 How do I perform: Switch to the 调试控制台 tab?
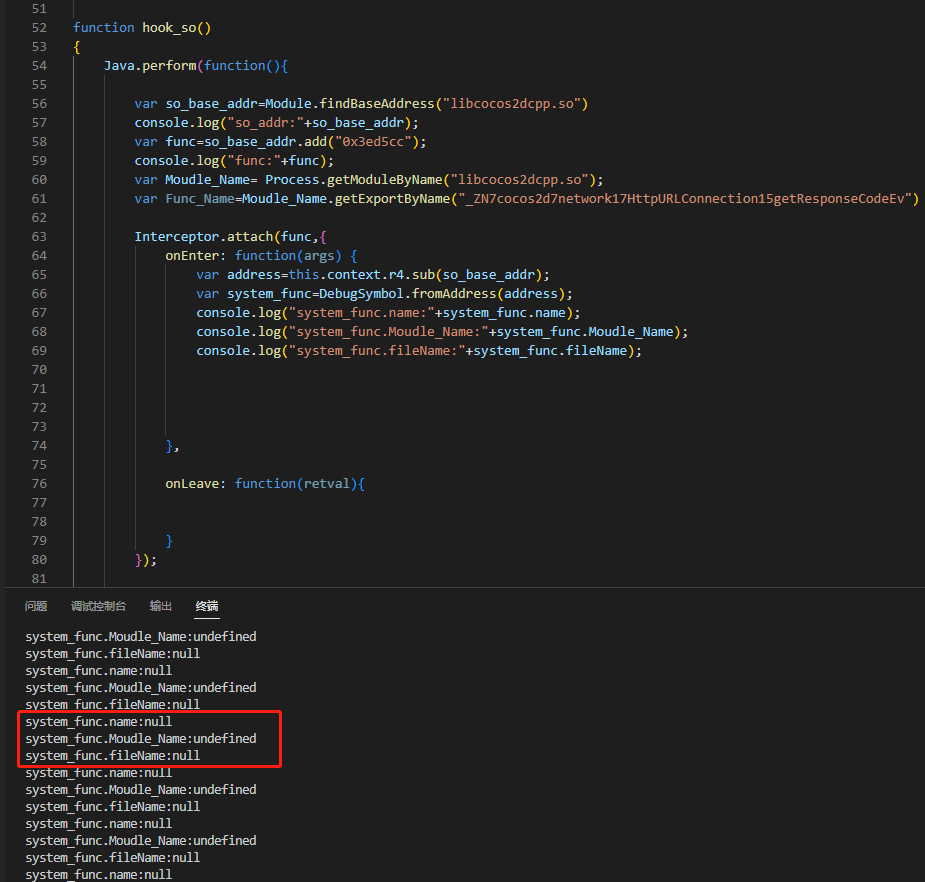[98, 606]
